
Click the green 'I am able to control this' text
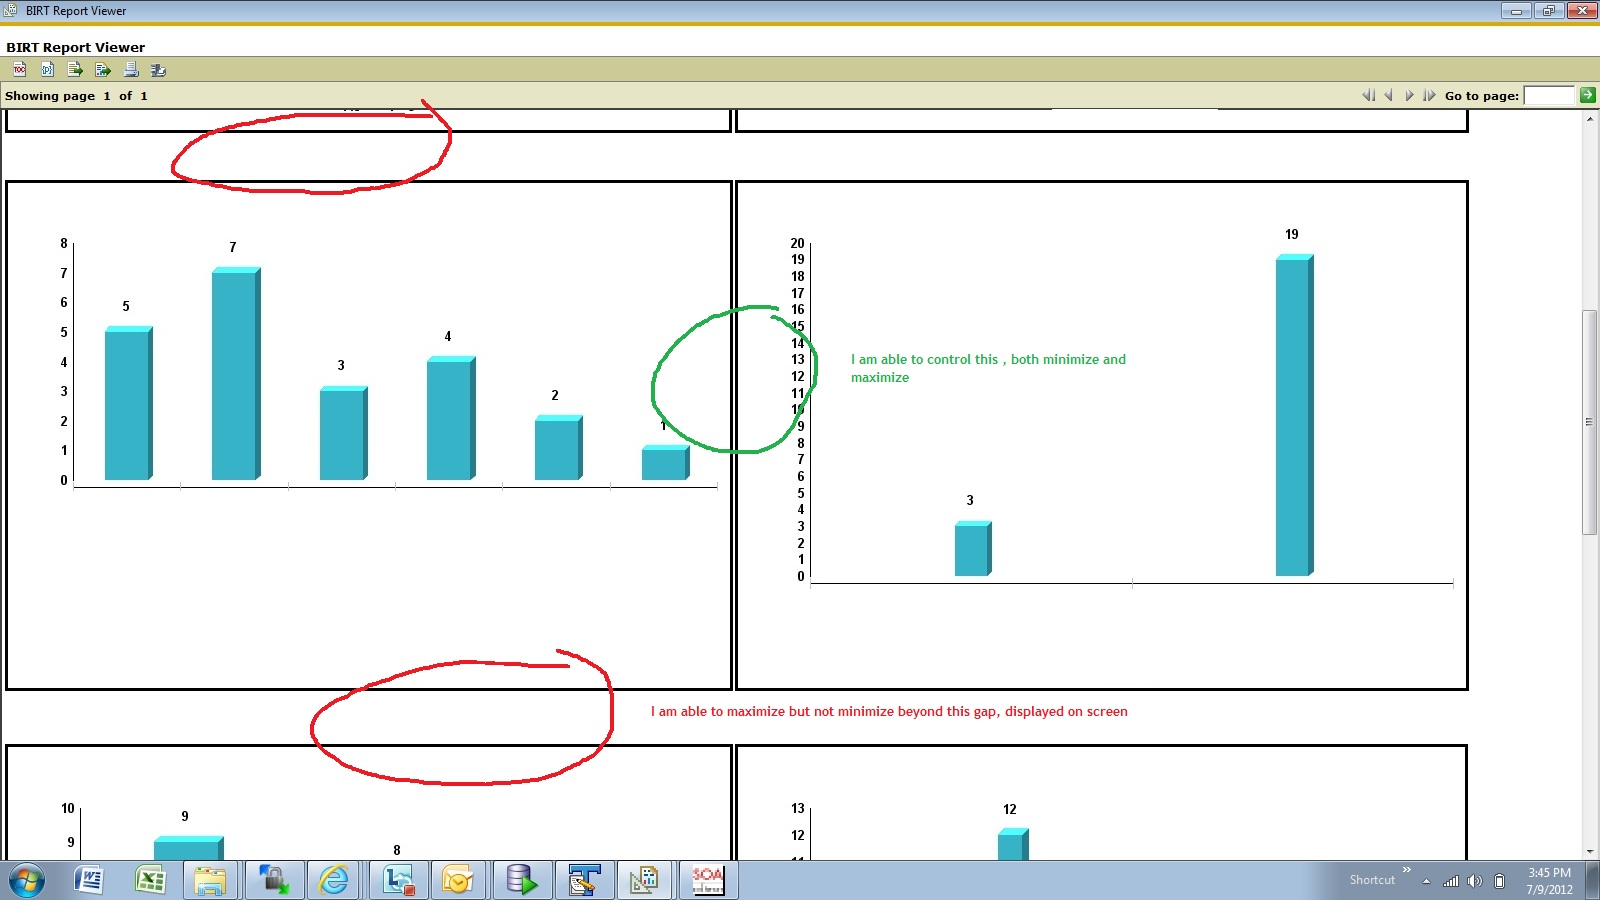pyautogui.click(x=988, y=368)
